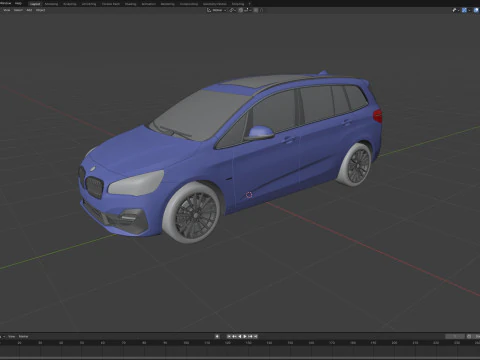The height and width of the screenshot is (360, 480).
Task: Switch to the Scripting workspace tab
Action: (x=238, y=4)
